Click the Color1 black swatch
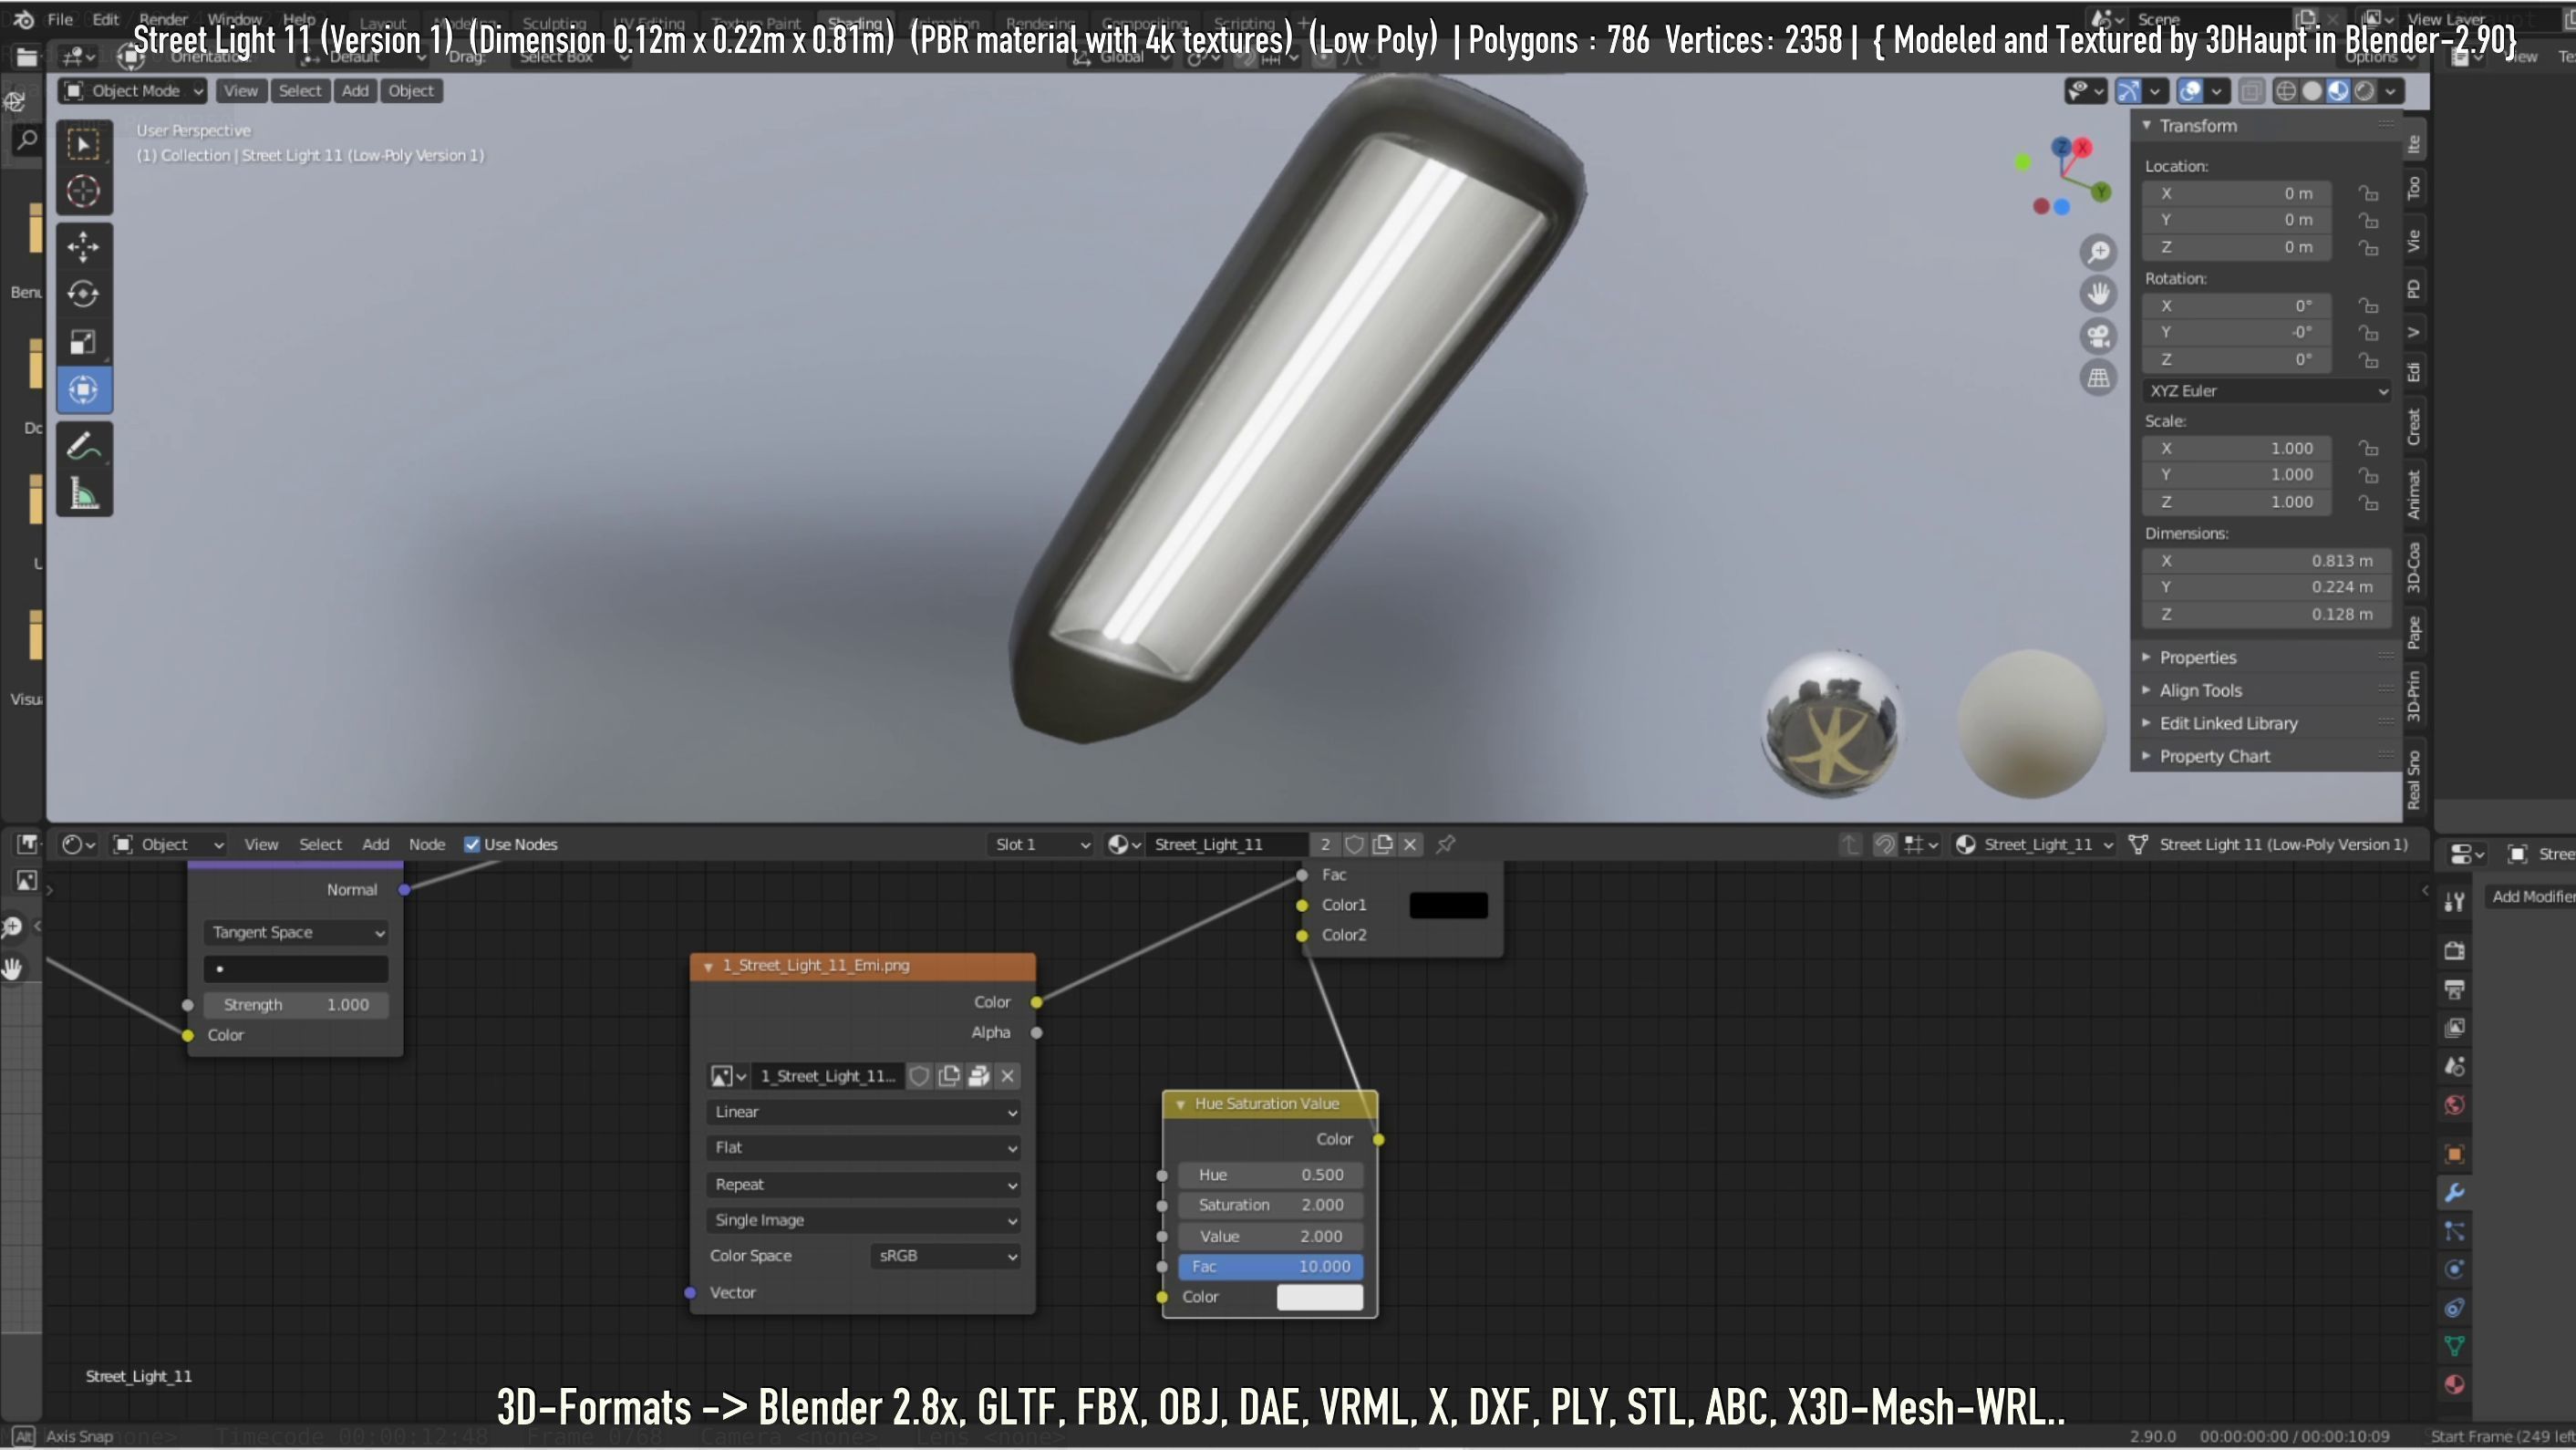2576x1450 pixels. (1448, 905)
